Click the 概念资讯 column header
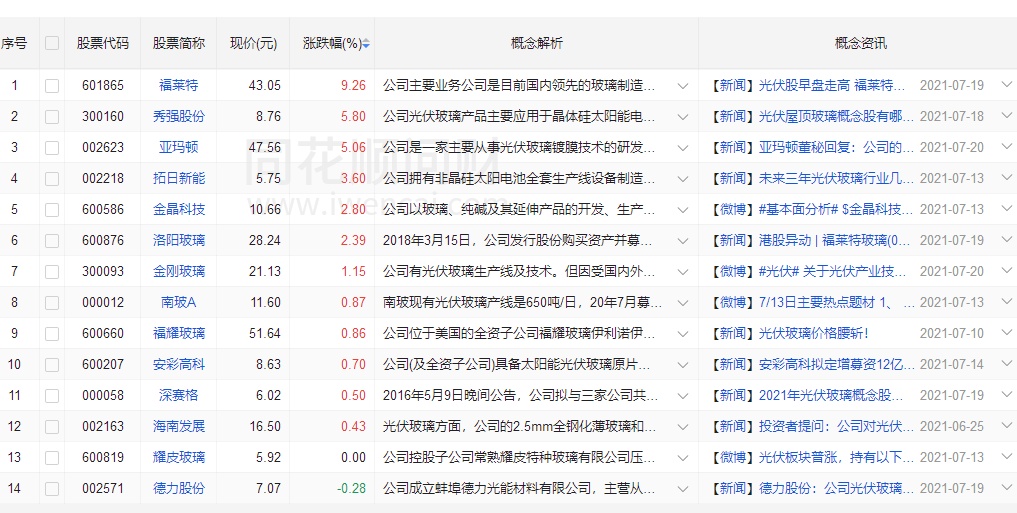Viewport: 1017px width, 513px height. point(861,43)
